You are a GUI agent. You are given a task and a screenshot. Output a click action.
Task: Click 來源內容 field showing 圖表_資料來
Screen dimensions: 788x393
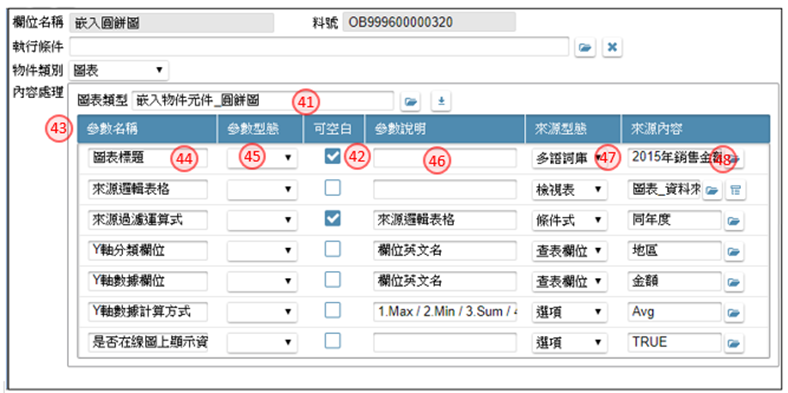click(x=663, y=189)
